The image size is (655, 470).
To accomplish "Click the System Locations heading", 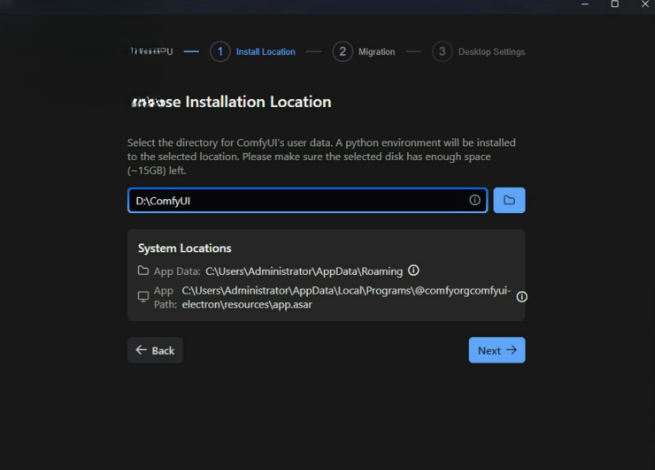I will coord(184,248).
